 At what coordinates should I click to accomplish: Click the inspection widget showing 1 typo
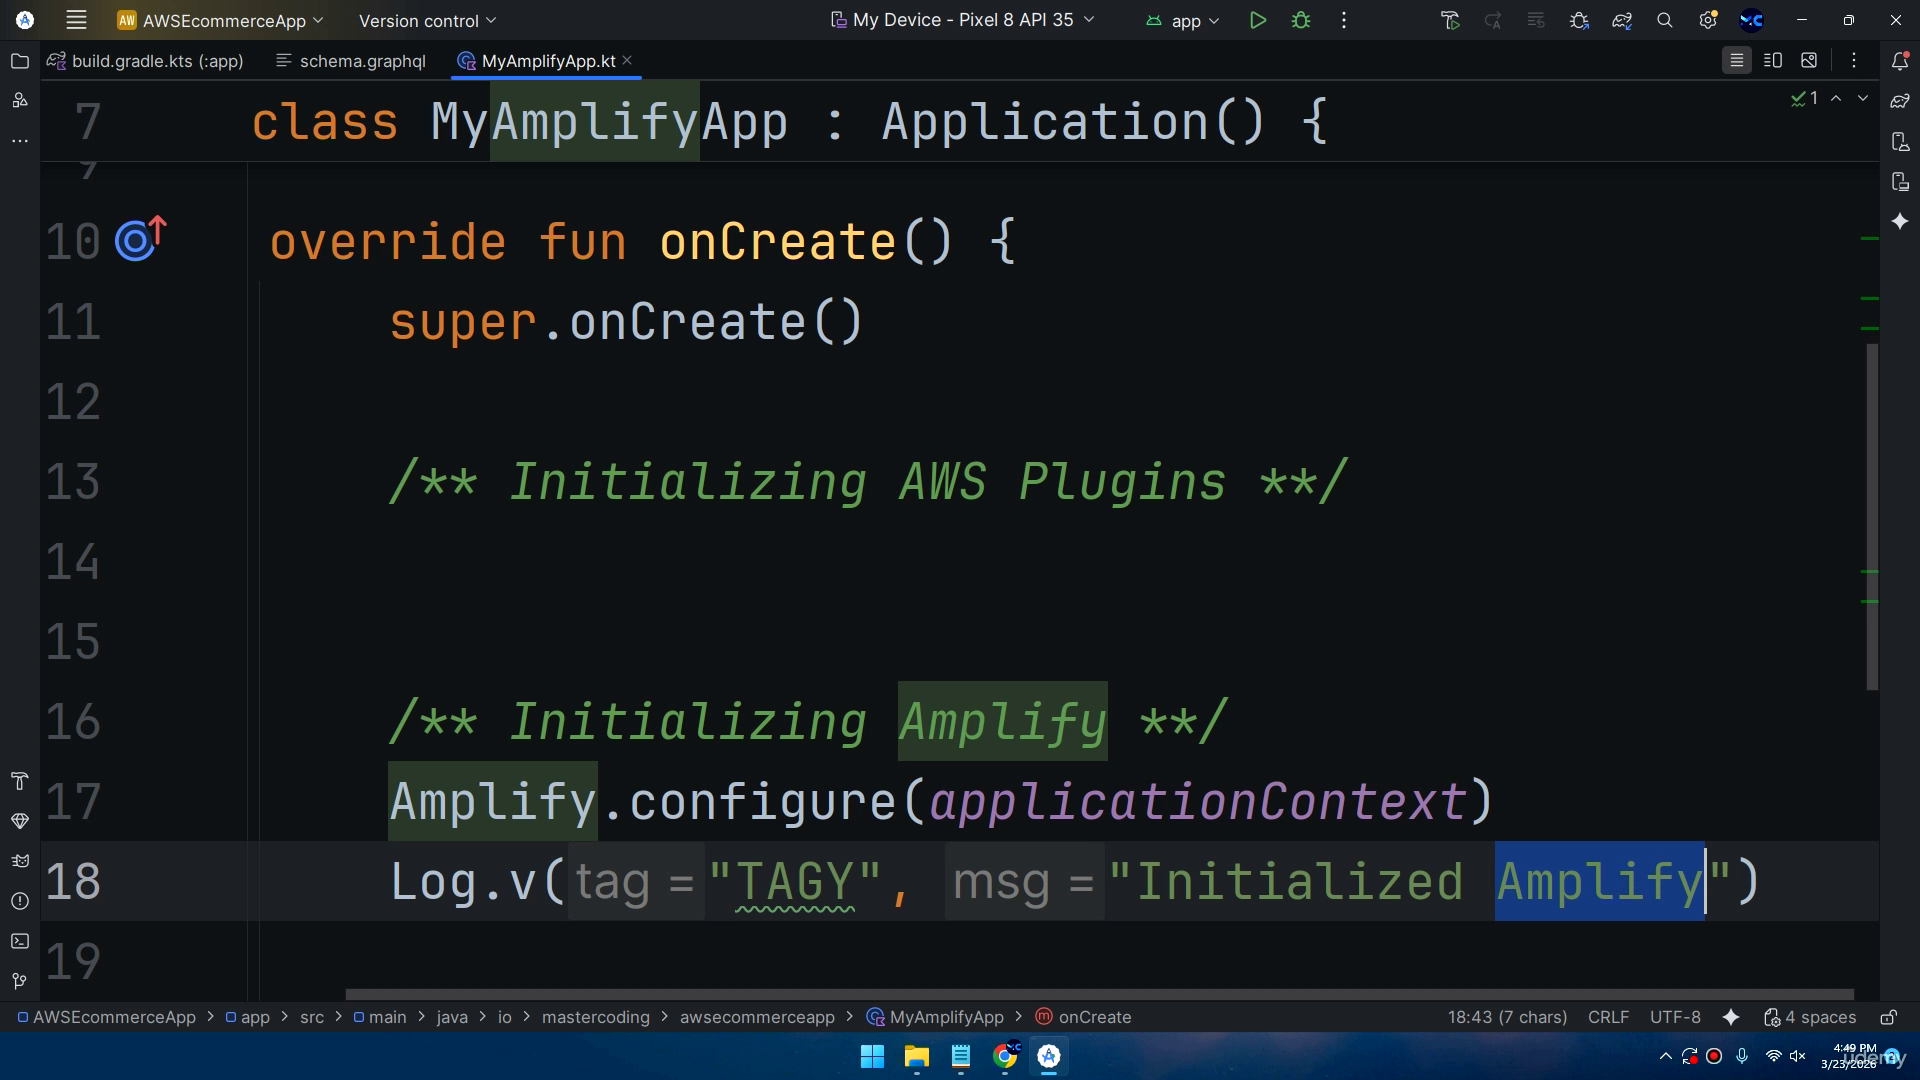(x=1804, y=98)
